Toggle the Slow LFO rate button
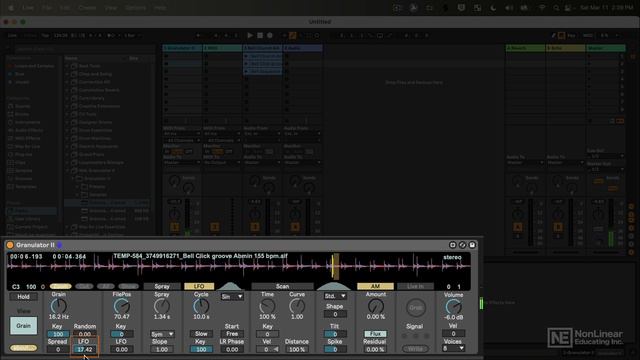This screenshot has width=640, height=360. click(x=201, y=334)
